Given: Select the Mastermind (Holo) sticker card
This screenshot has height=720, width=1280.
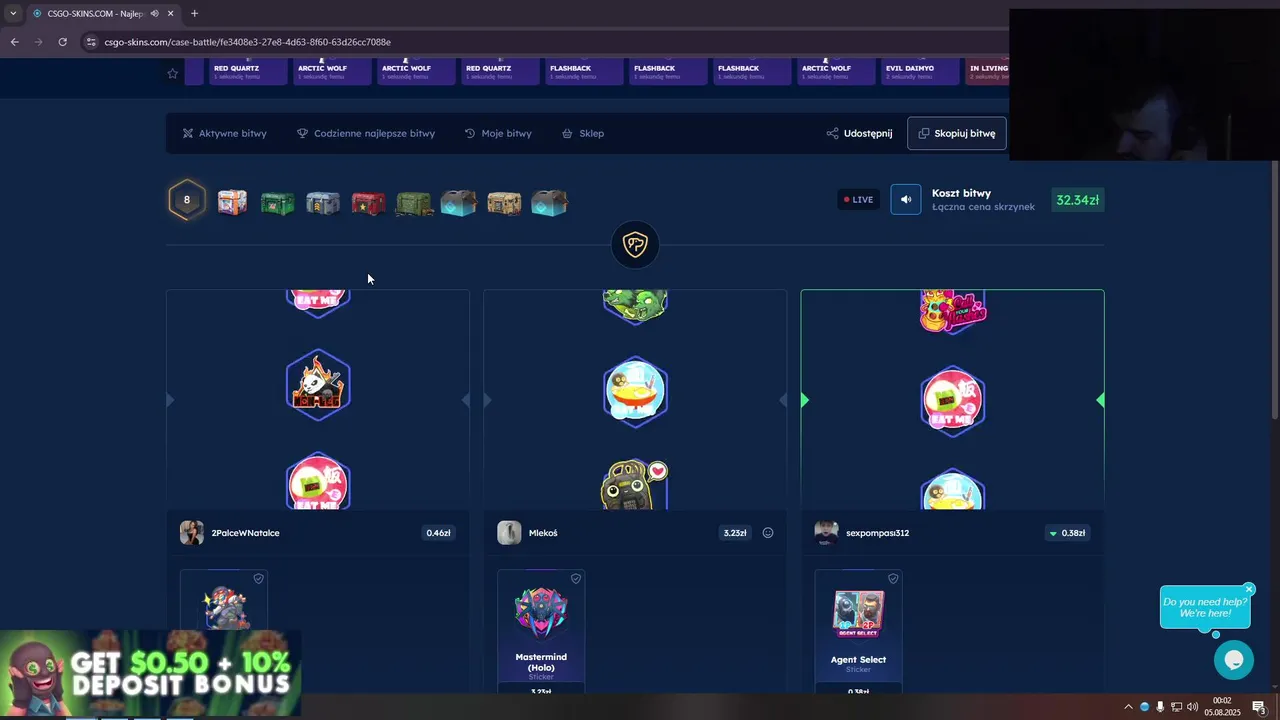Looking at the screenshot, I should click(541, 630).
